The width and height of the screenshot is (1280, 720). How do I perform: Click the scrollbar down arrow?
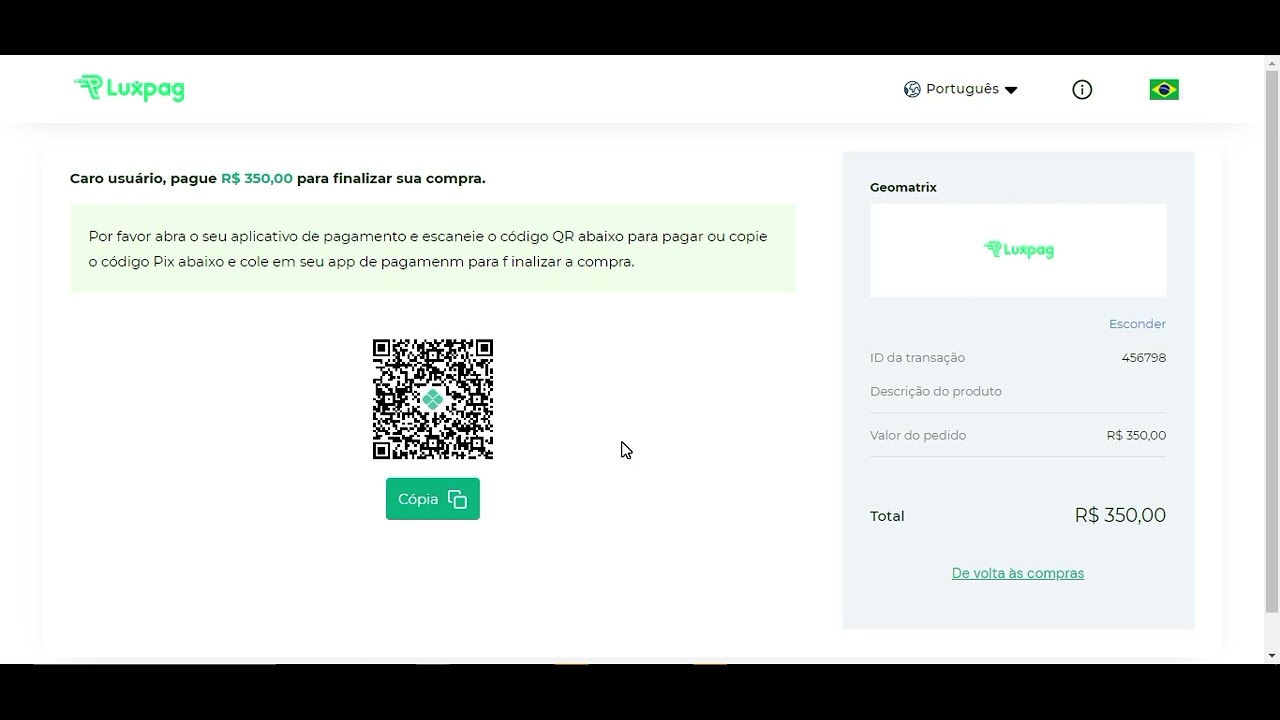click(x=1272, y=655)
